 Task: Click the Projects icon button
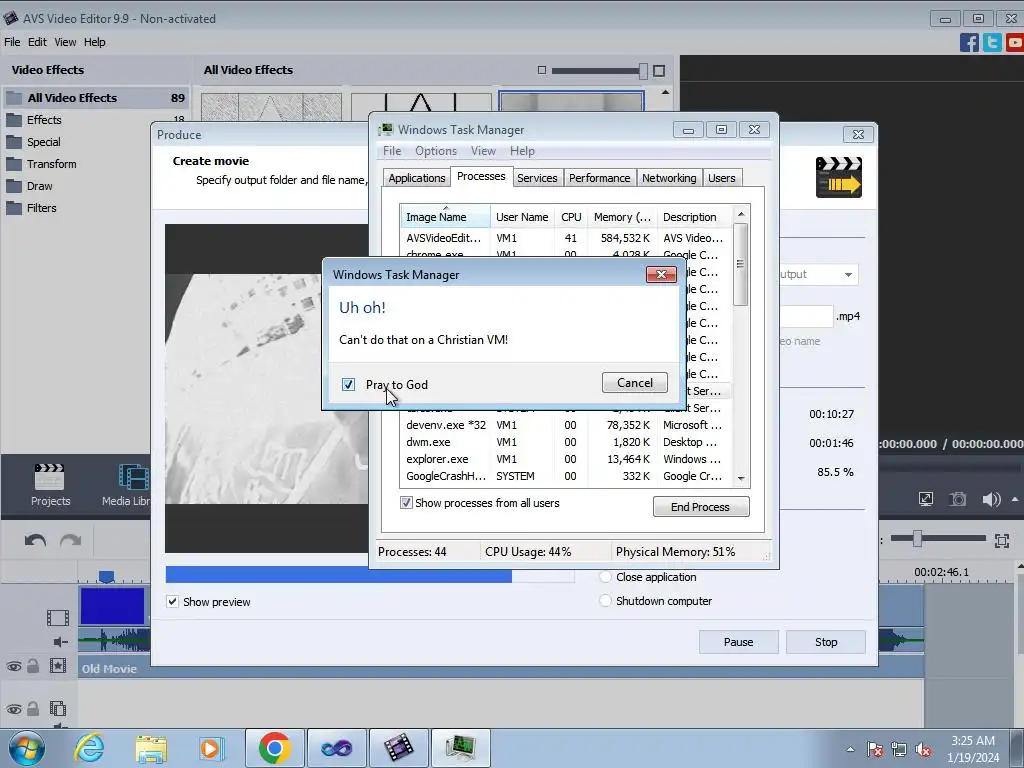pos(50,485)
